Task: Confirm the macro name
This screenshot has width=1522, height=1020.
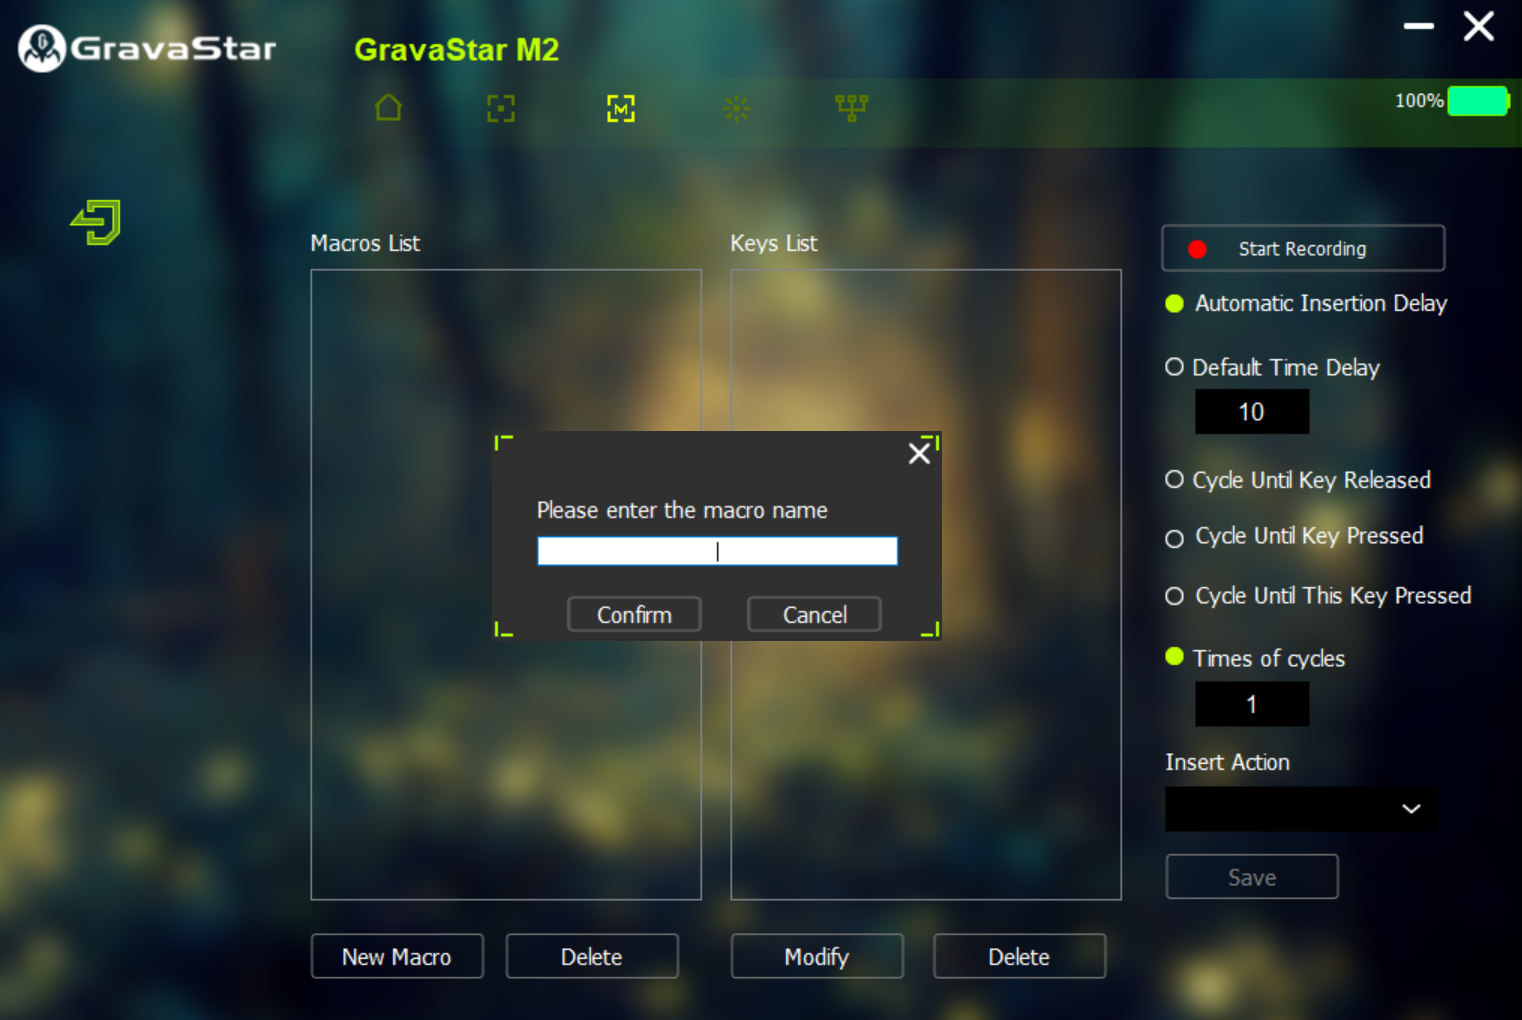Action: click(x=633, y=614)
